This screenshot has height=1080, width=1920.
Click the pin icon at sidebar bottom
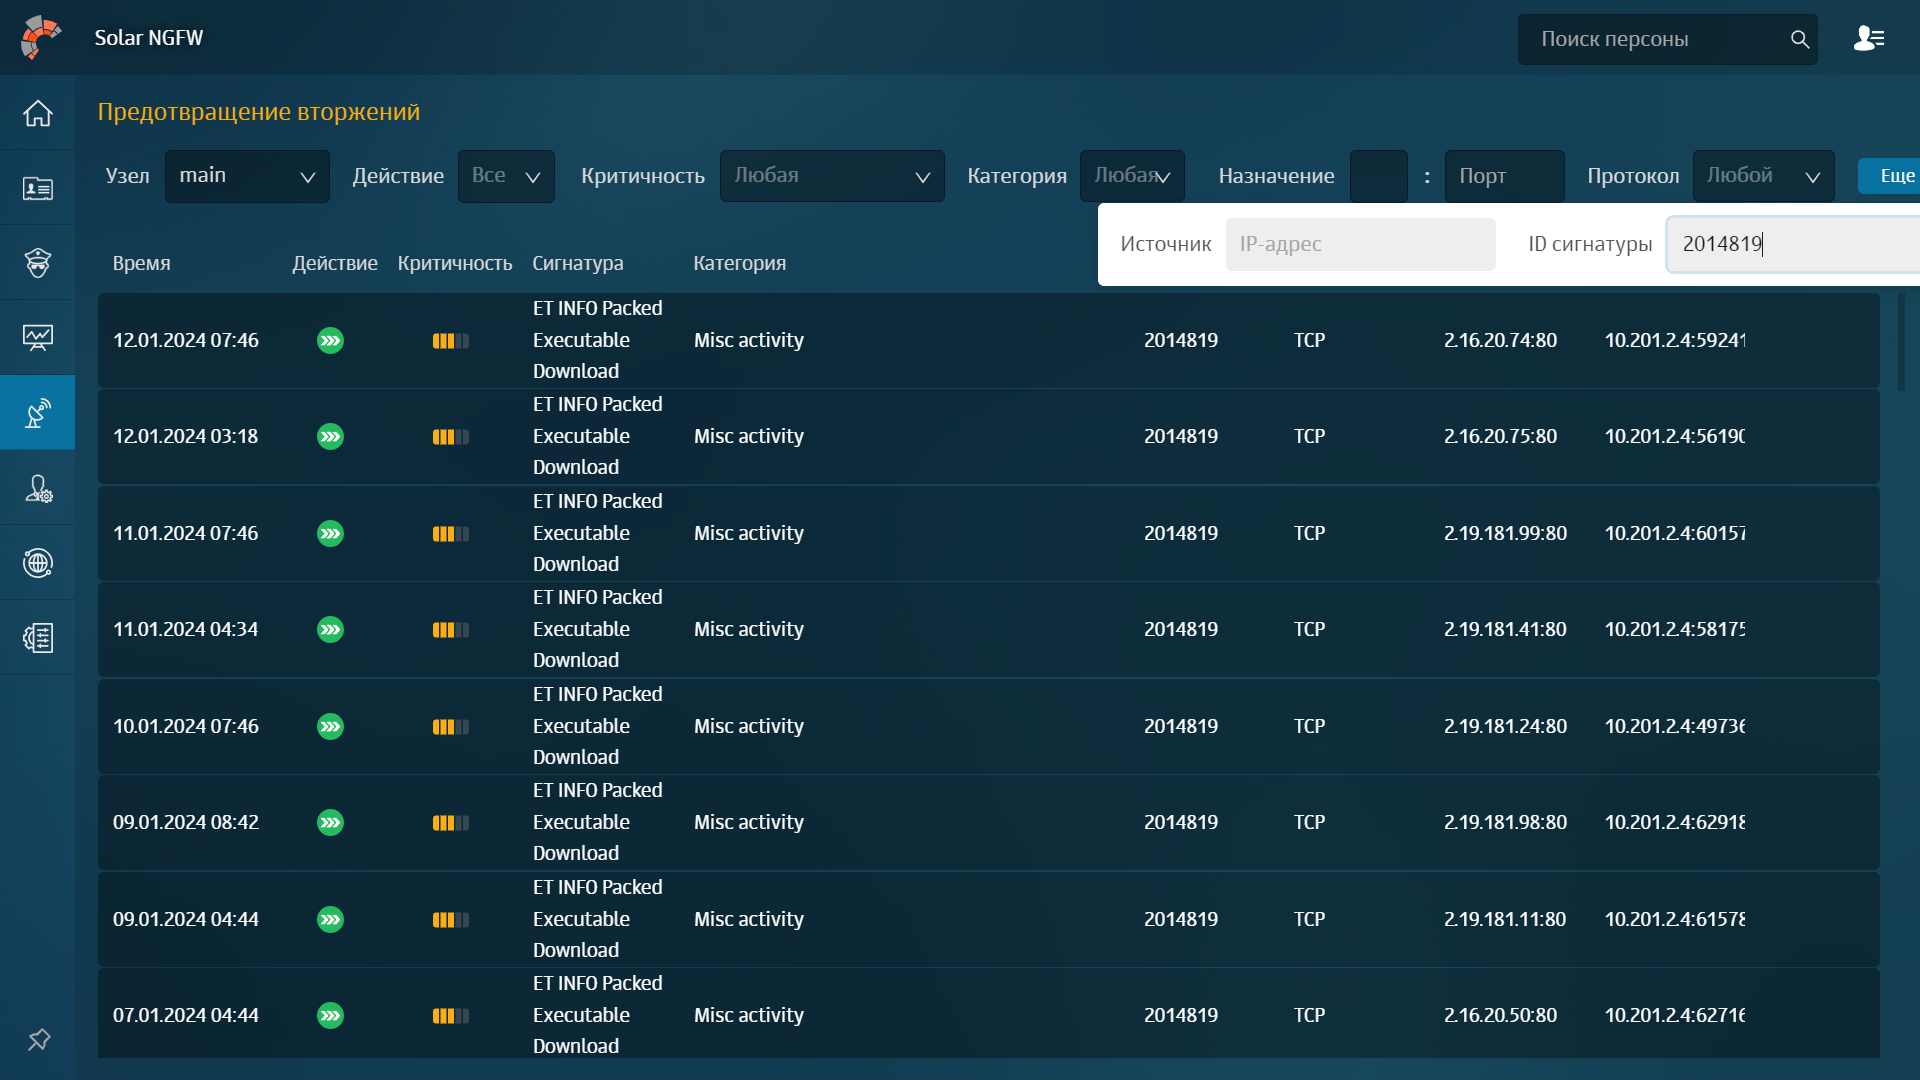click(39, 1040)
